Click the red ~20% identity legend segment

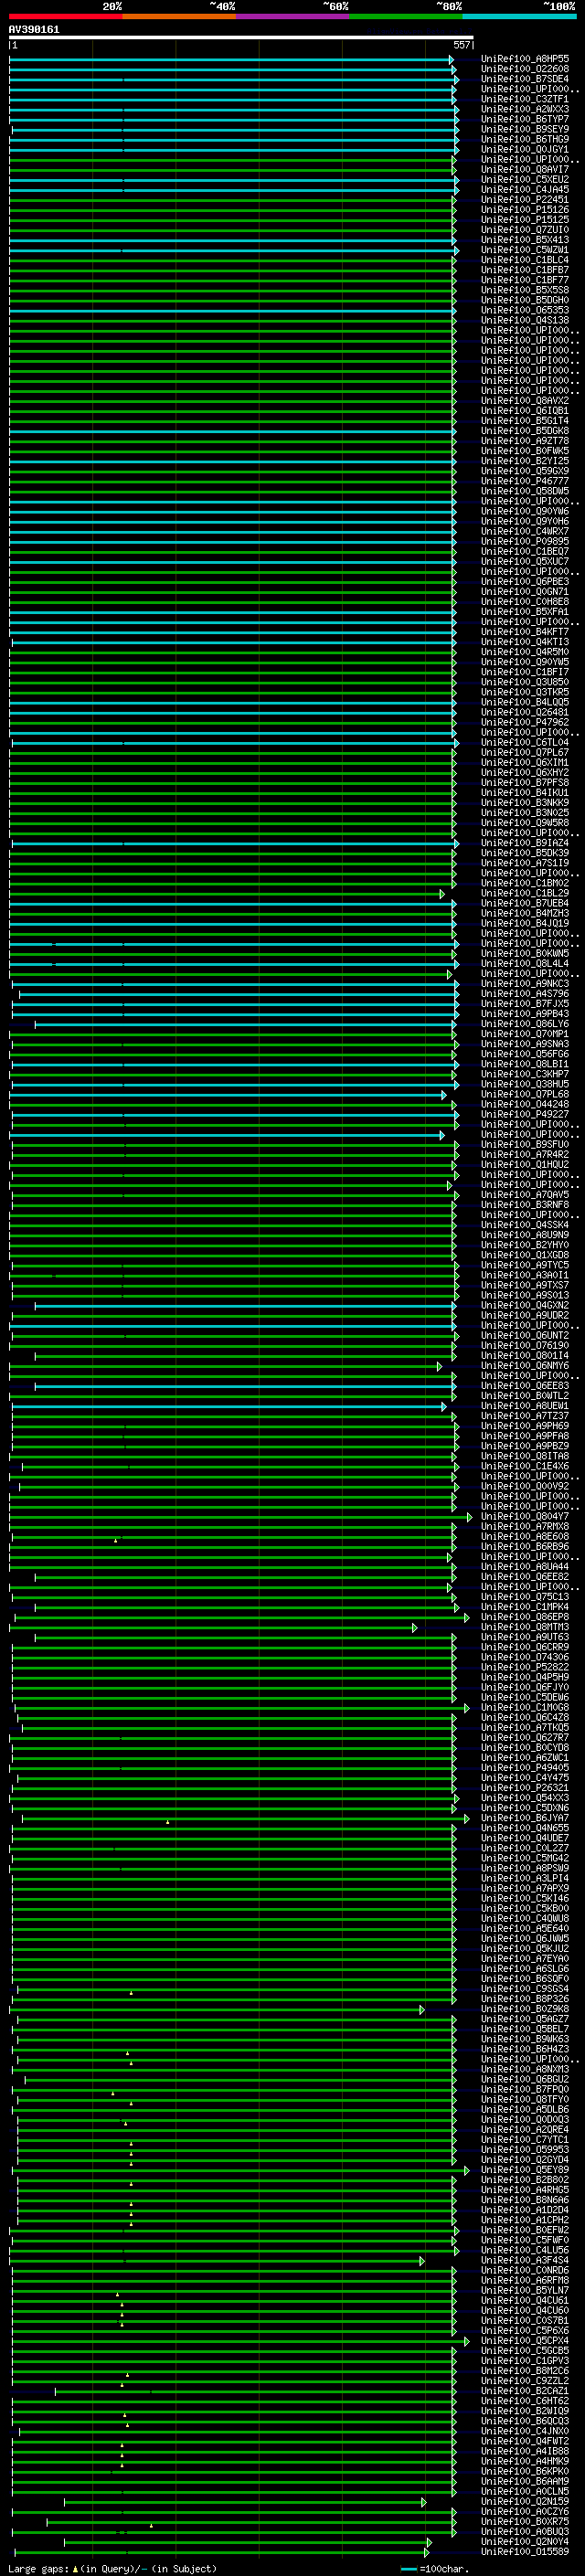(65, 17)
